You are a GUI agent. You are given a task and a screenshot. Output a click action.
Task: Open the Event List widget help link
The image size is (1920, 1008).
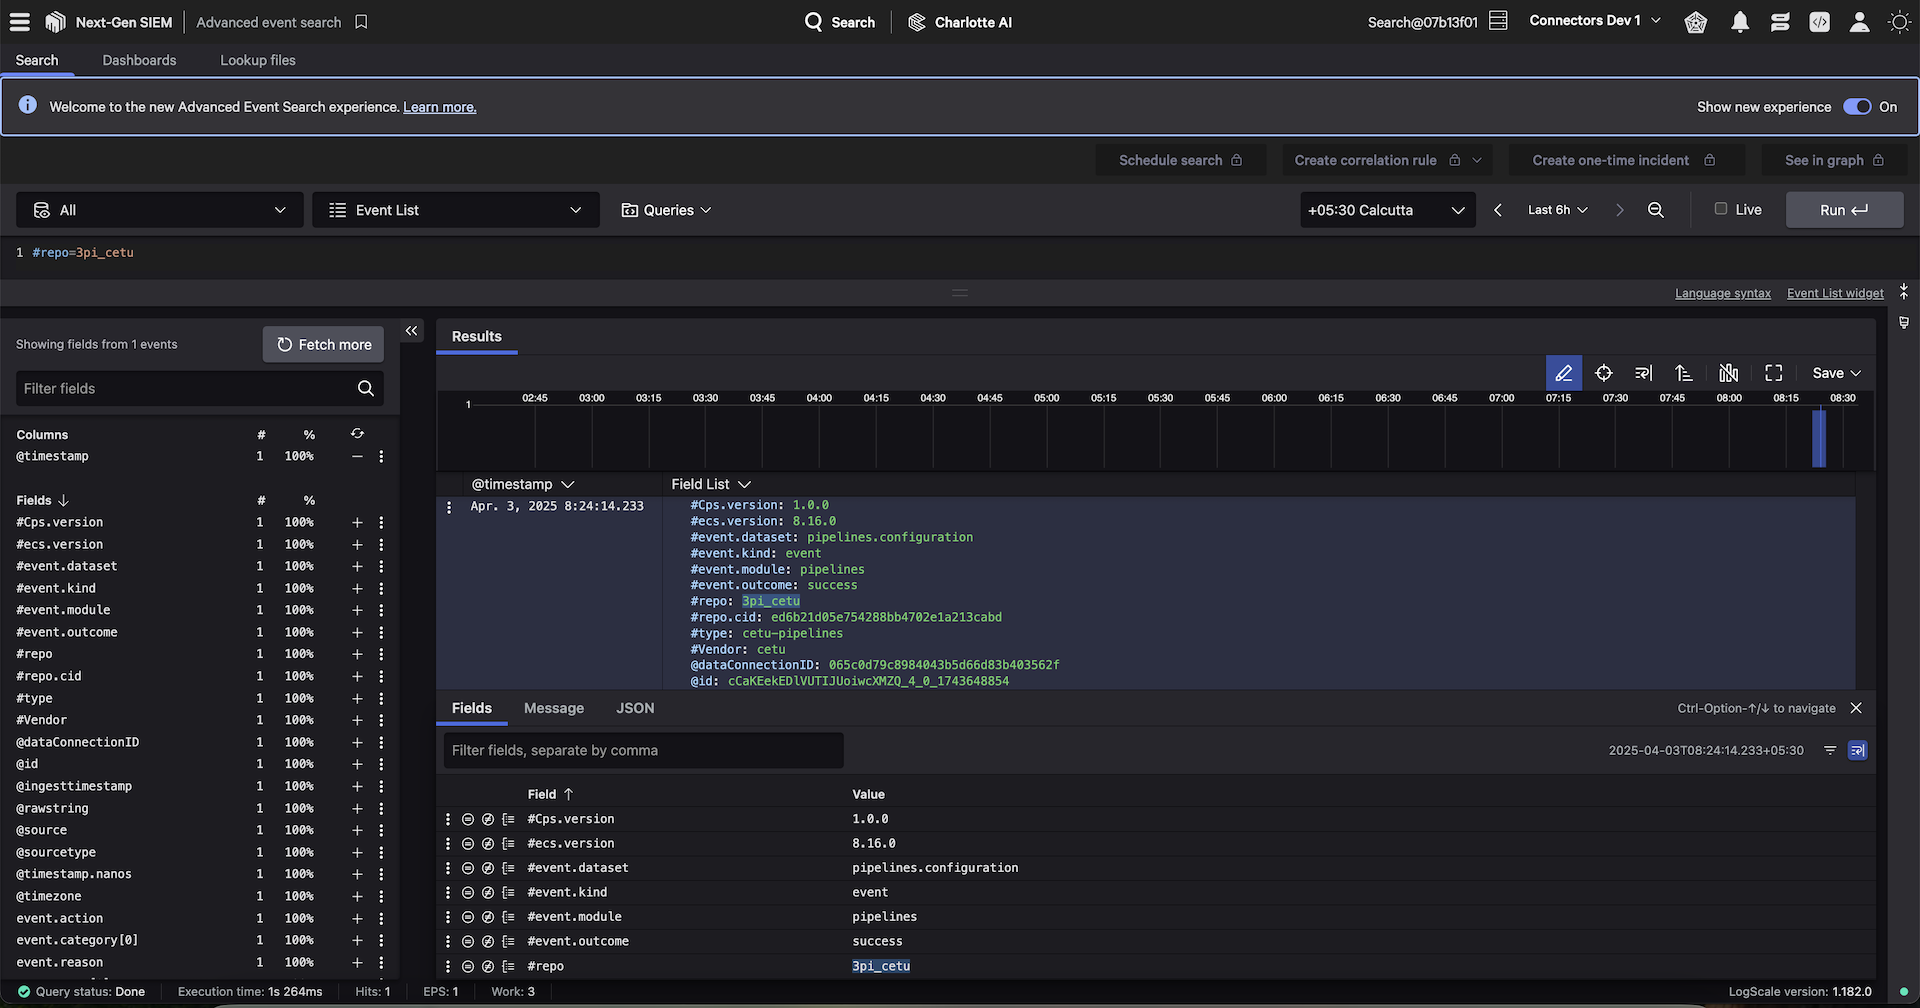[x=1835, y=293]
